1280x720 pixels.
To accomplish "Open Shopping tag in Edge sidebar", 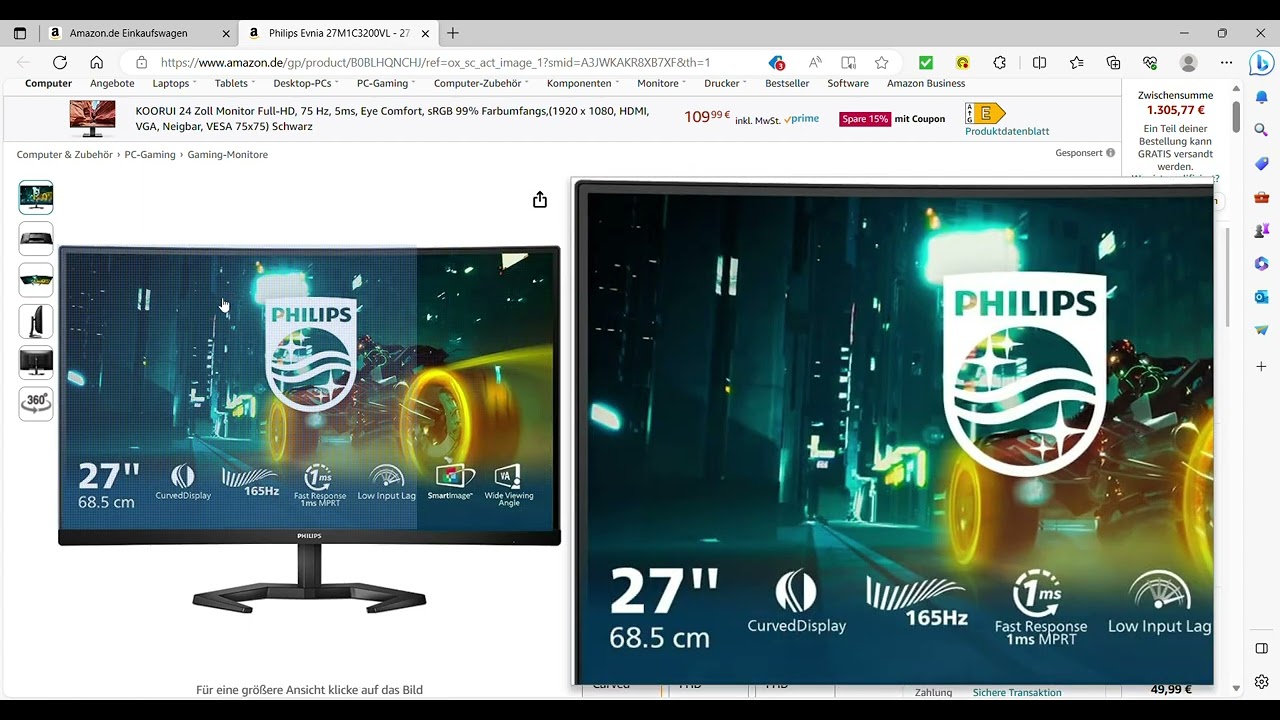I will pyautogui.click(x=1262, y=163).
